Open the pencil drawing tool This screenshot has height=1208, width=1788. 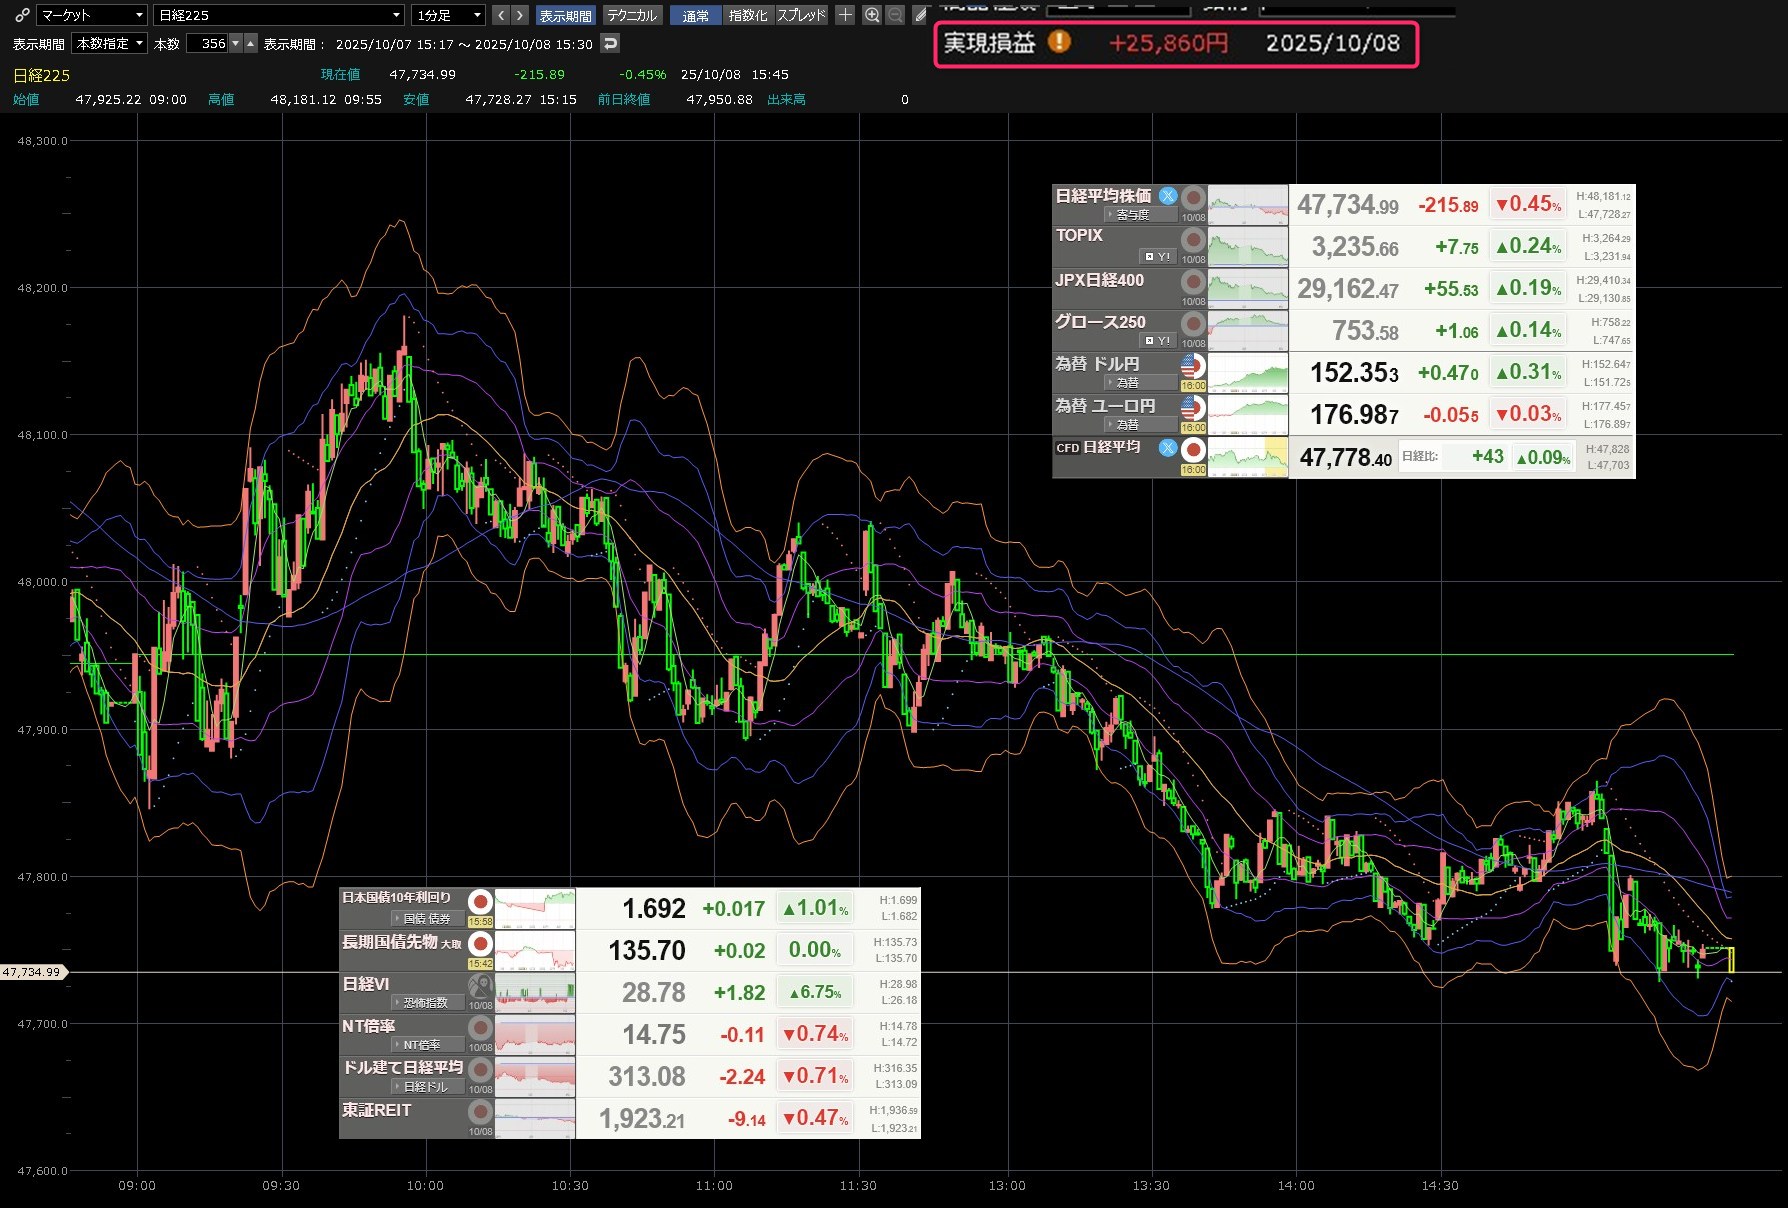pyautogui.click(x=920, y=15)
